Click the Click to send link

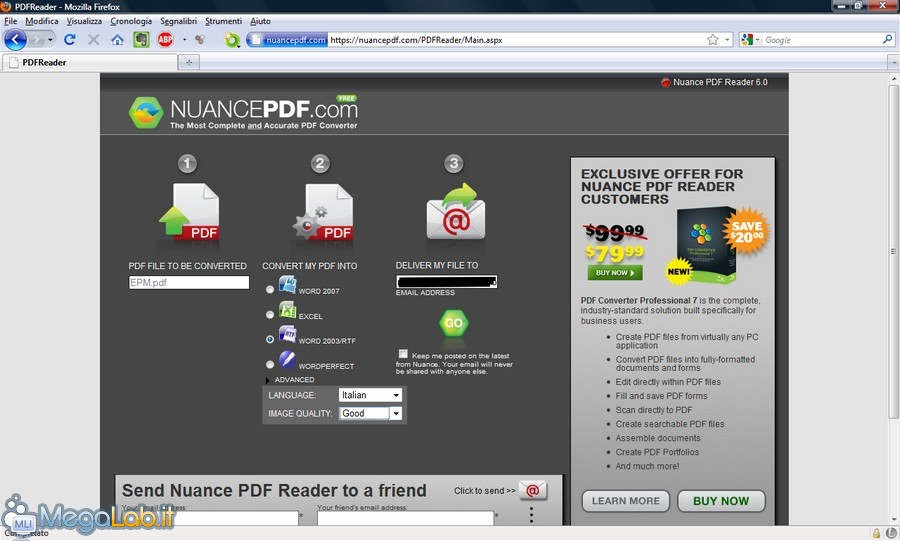[x=485, y=491]
